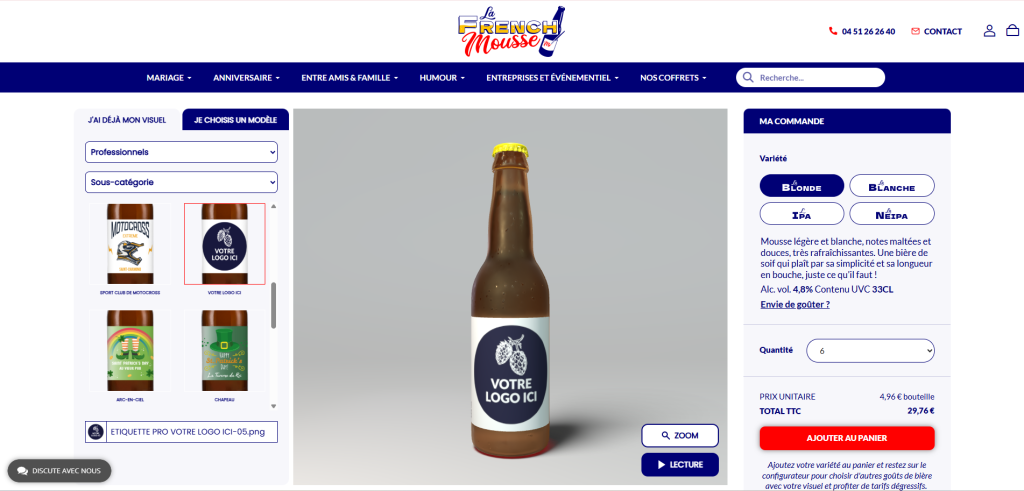Click the model list scrollbar thumb
Screen dimensions: 1024x491
pyautogui.click(x=274, y=305)
